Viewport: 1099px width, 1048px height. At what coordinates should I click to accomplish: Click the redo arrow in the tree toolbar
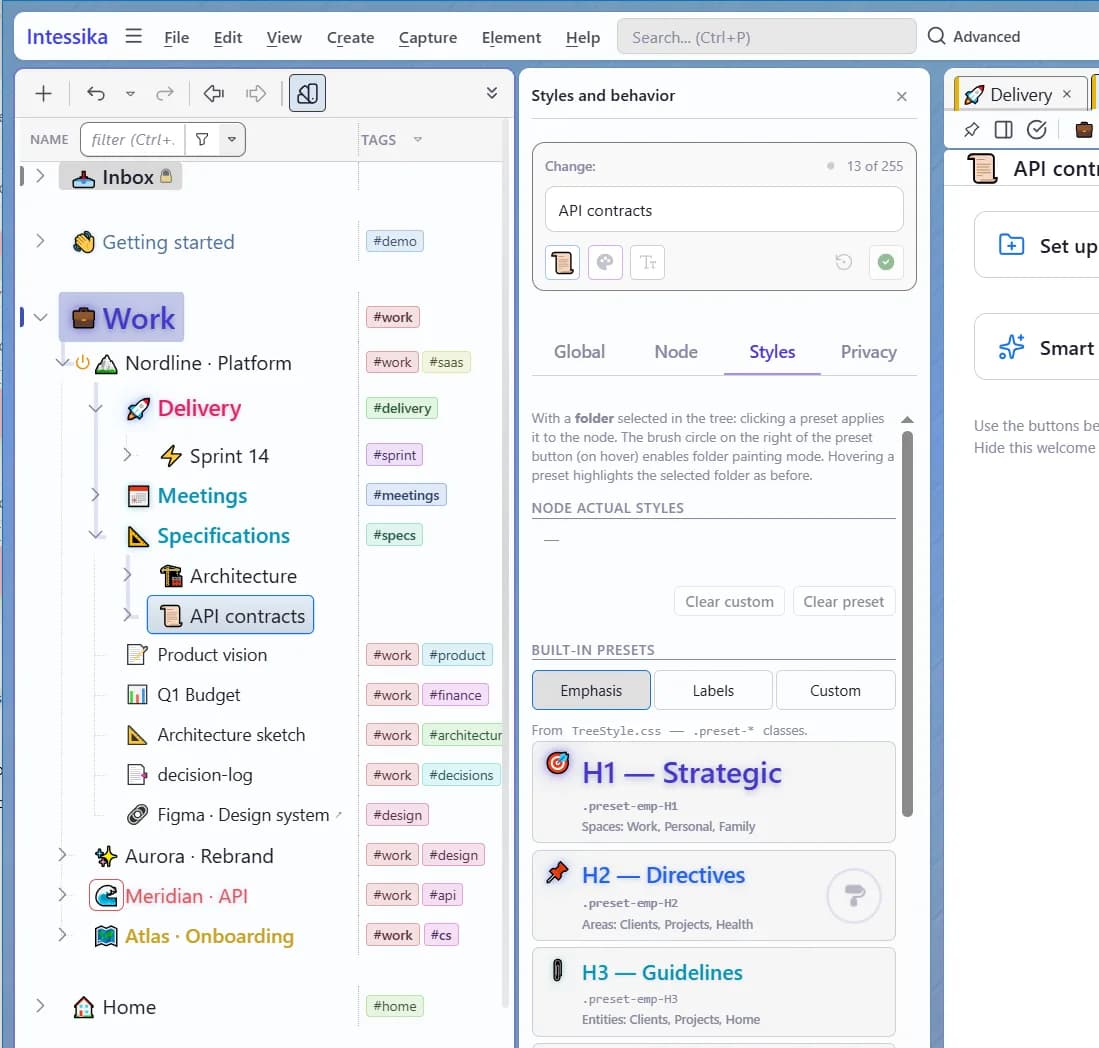point(165,93)
